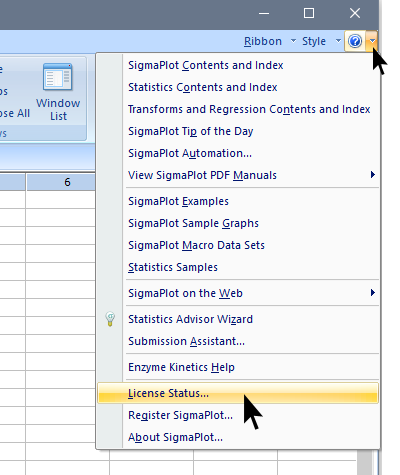The height and width of the screenshot is (475, 400).
Task: Open Submission Assistant
Action: [x=238, y=341]
